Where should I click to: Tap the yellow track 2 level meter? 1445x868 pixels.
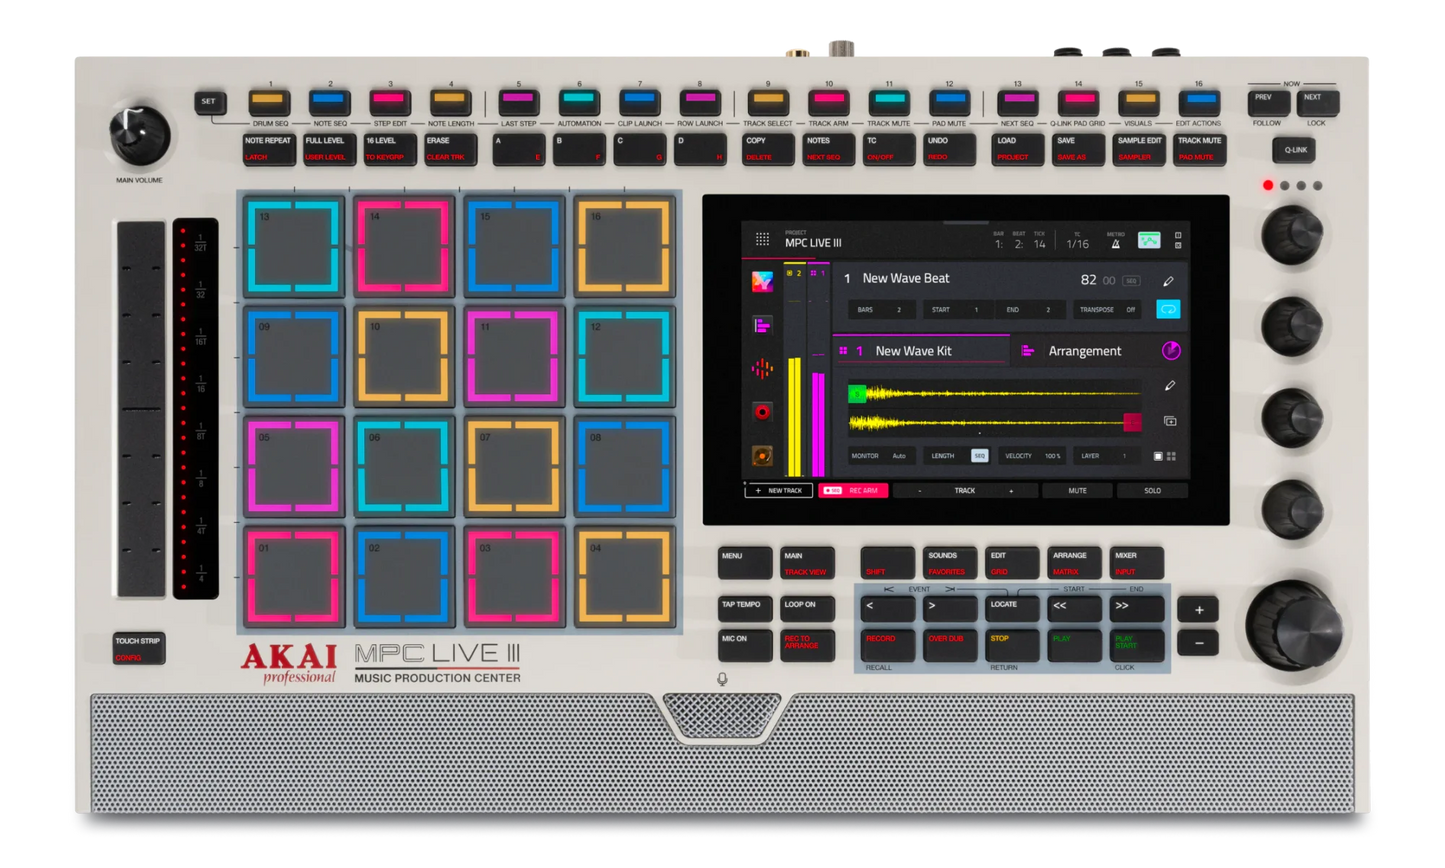pos(795,416)
